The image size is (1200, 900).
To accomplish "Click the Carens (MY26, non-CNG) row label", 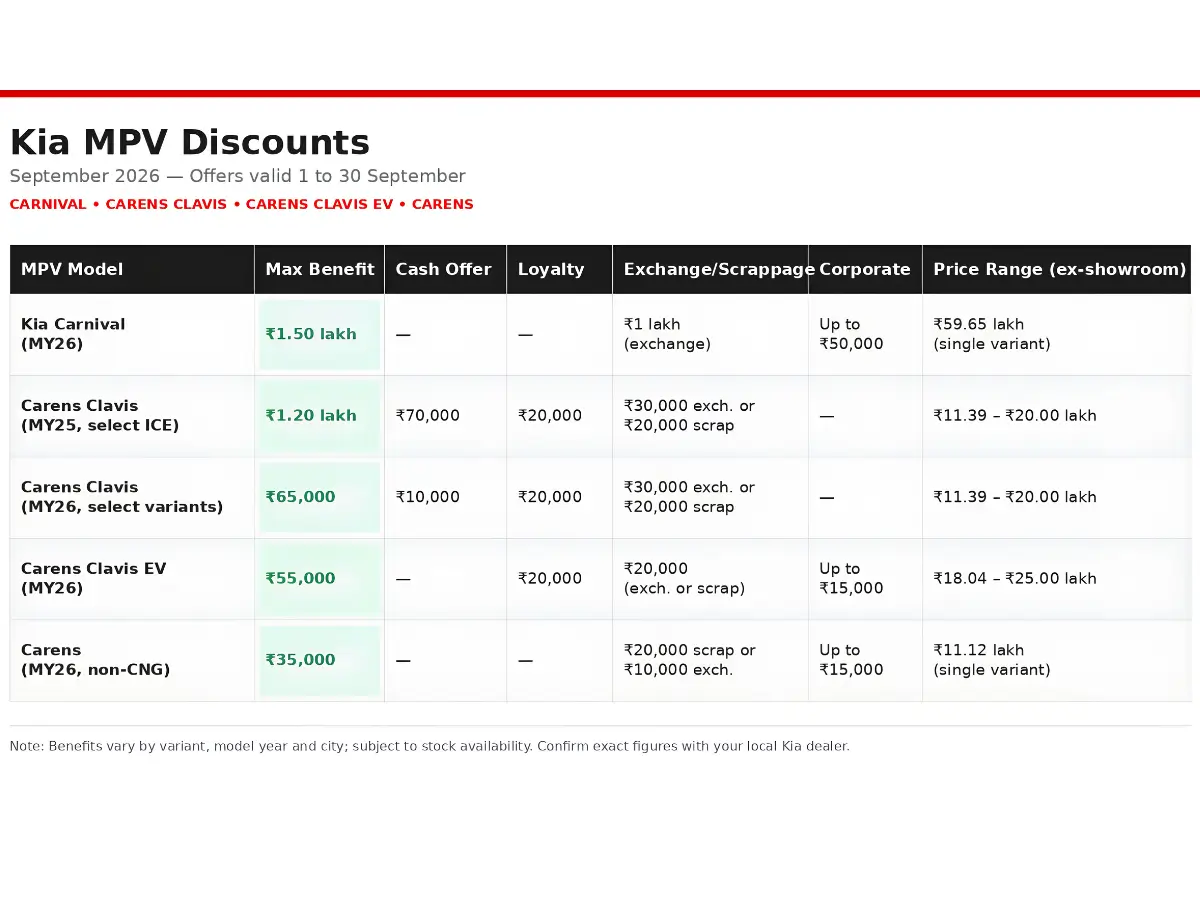I will point(95,660).
